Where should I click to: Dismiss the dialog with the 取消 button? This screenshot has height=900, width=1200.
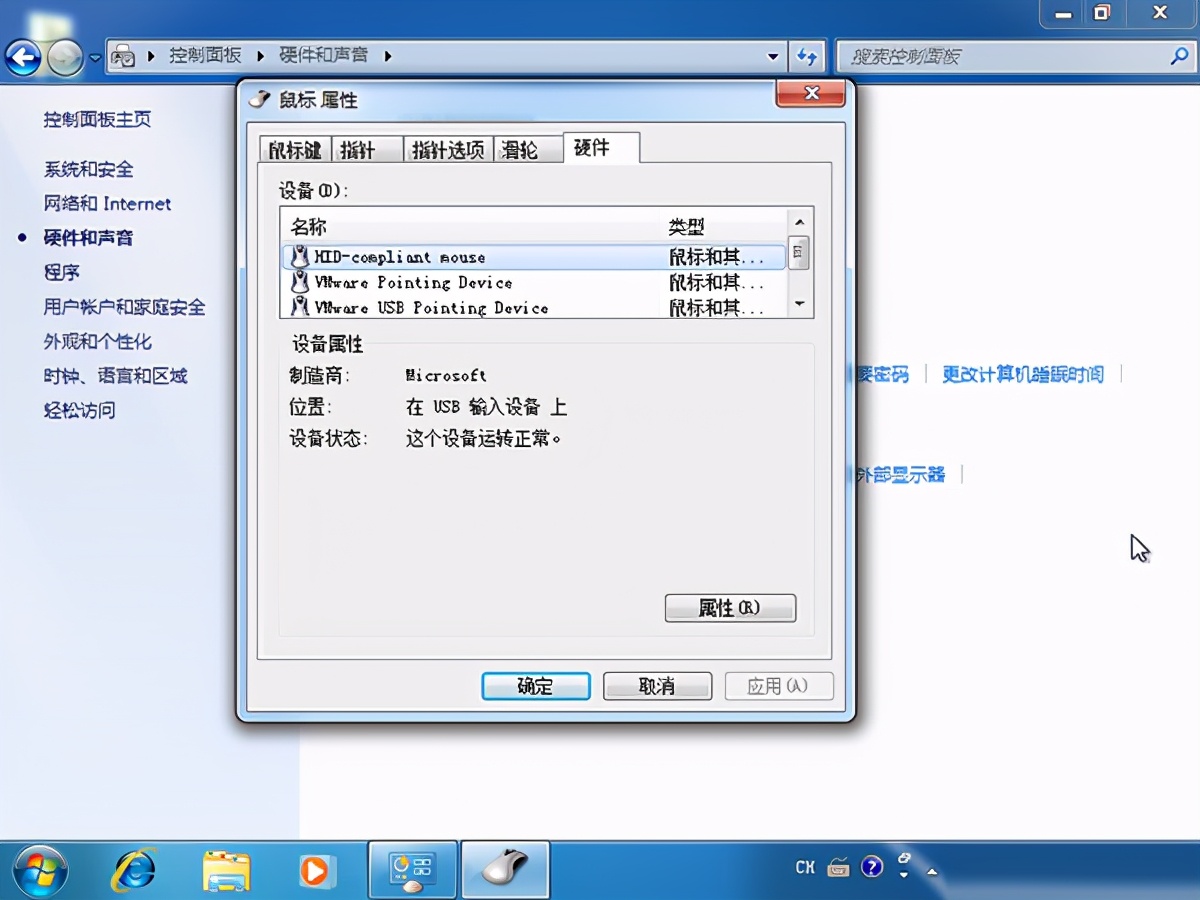click(x=657, y=685)
